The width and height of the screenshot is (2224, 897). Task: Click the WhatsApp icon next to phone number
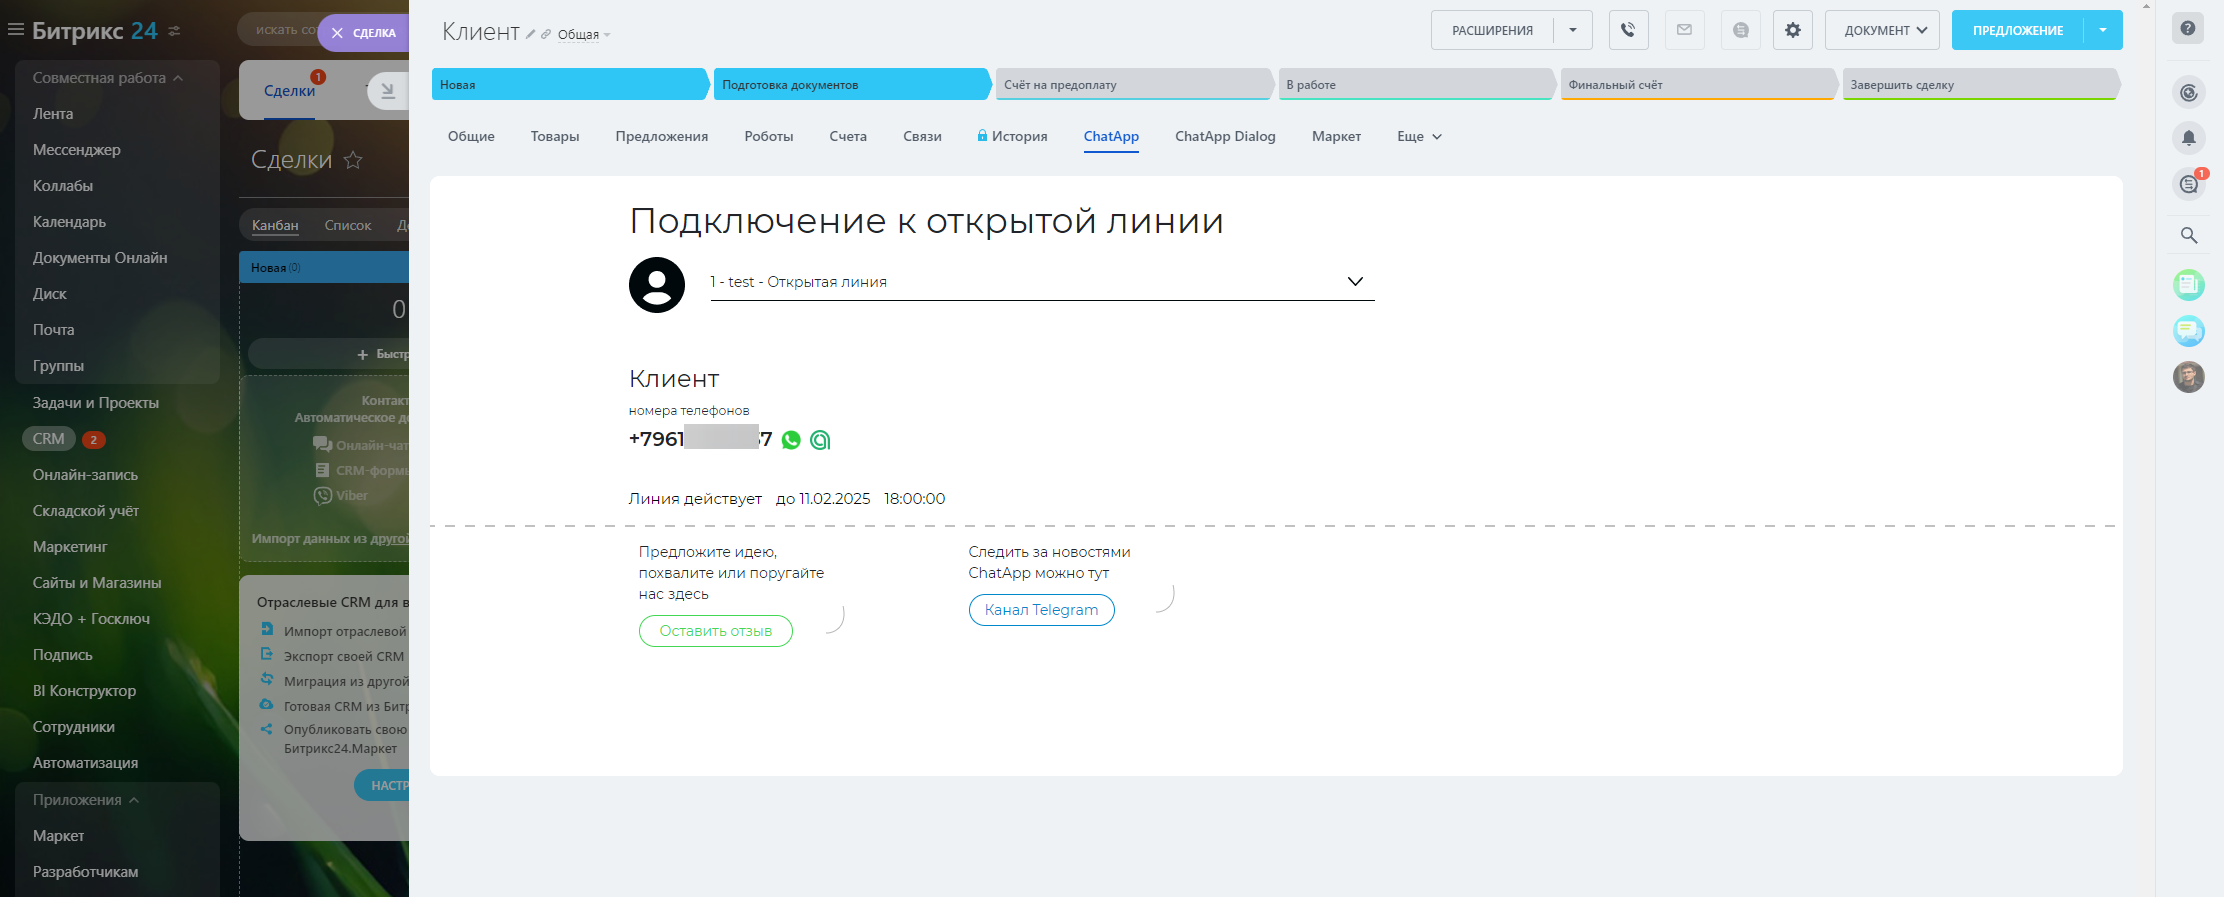[791, 440]
